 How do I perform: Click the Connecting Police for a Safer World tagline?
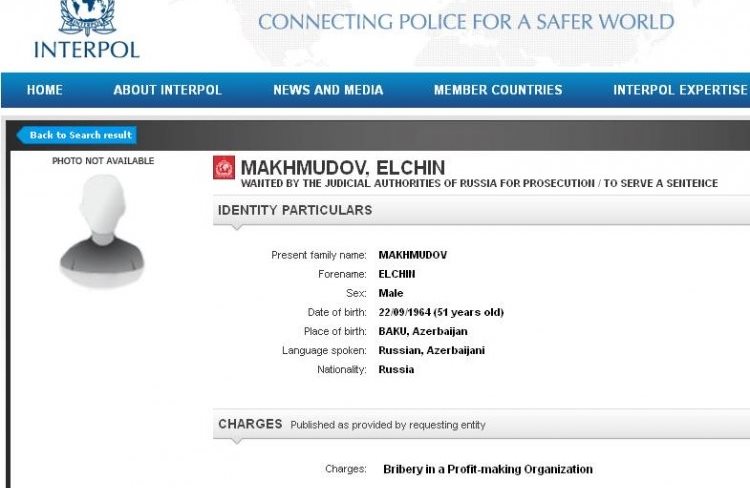(466, 22)
